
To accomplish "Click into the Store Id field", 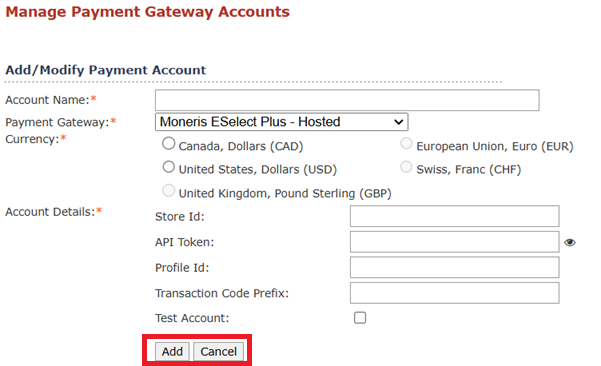I will [x=455, y=216].
